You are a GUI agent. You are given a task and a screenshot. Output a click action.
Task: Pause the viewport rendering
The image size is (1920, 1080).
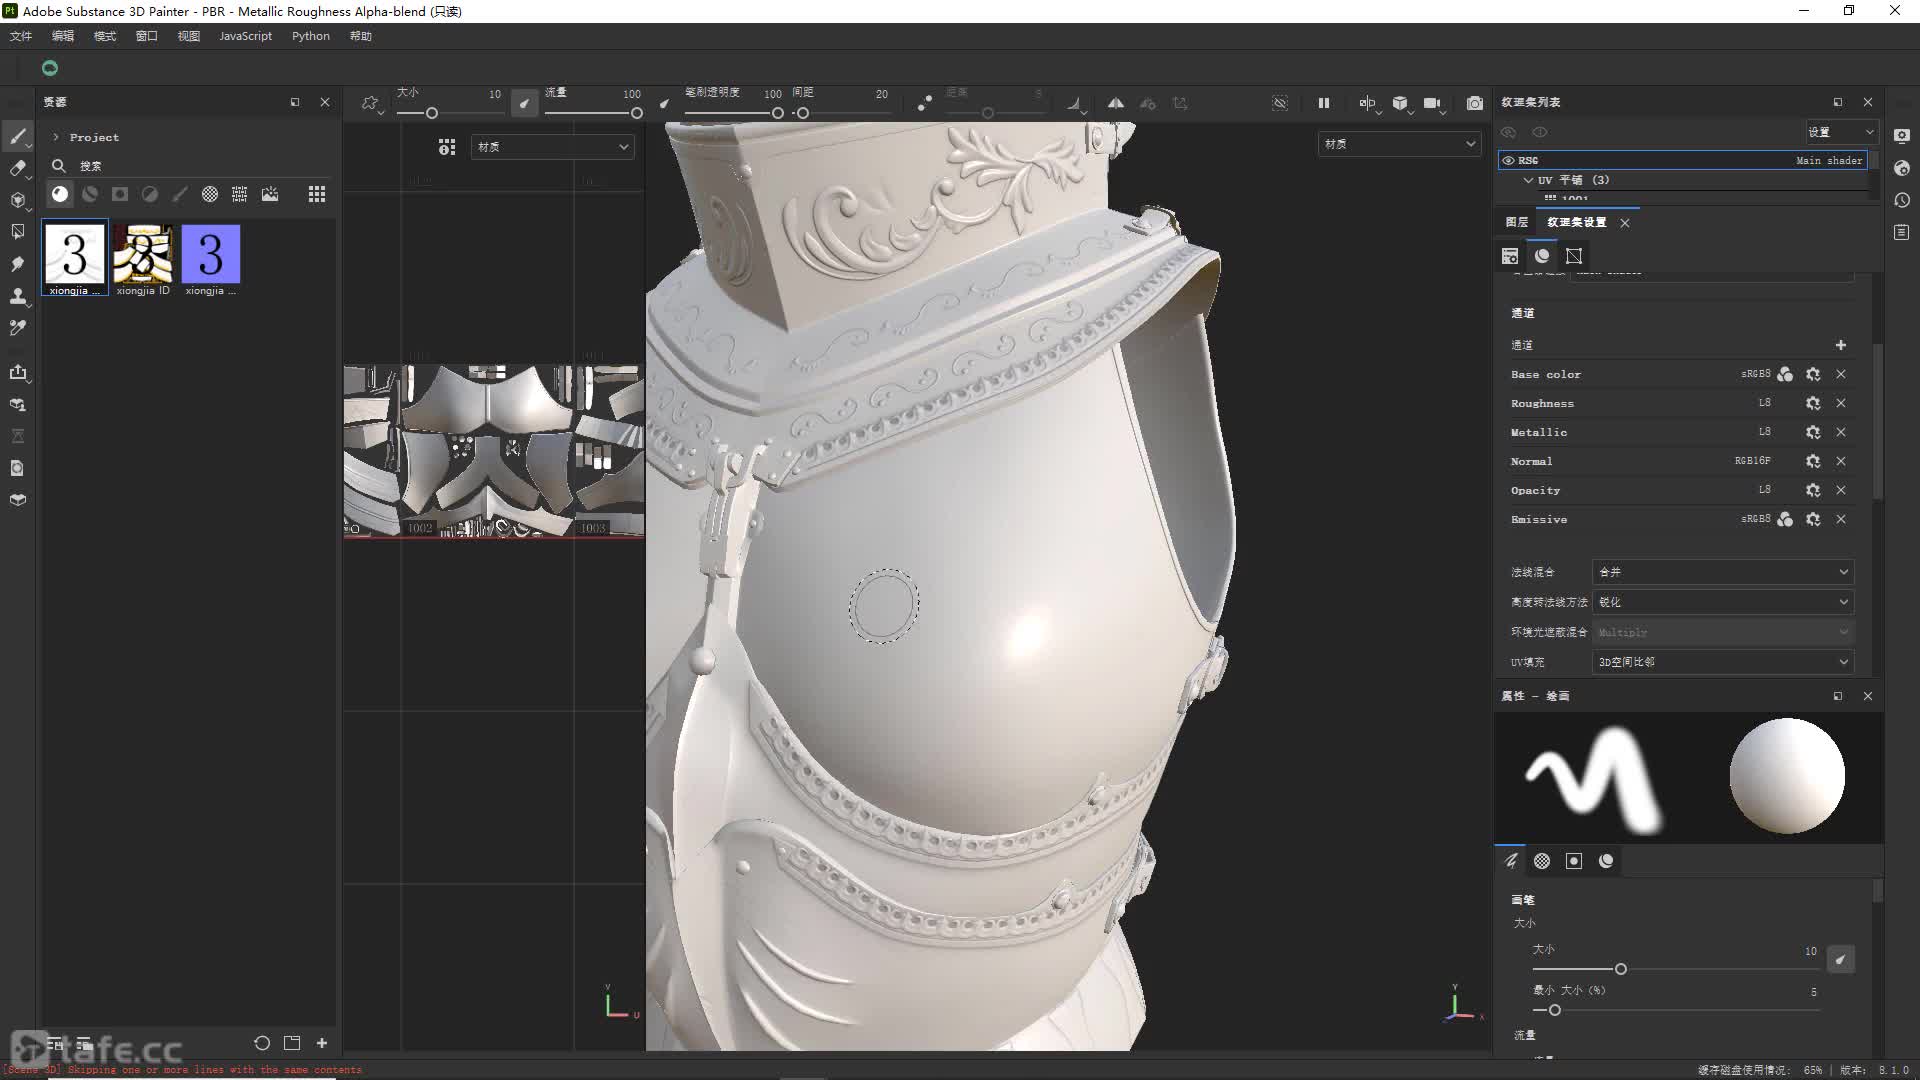pos(1324,103)
